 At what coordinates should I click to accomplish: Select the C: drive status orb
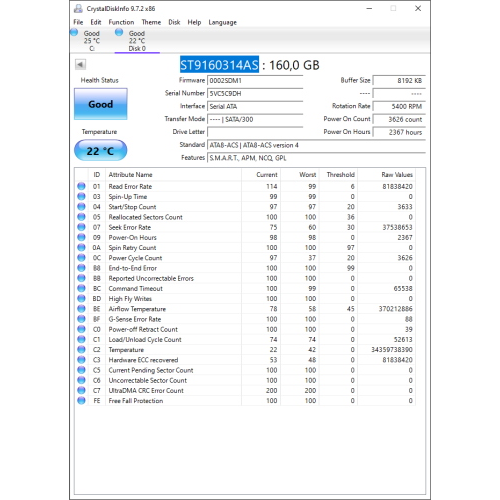[74, 33]
